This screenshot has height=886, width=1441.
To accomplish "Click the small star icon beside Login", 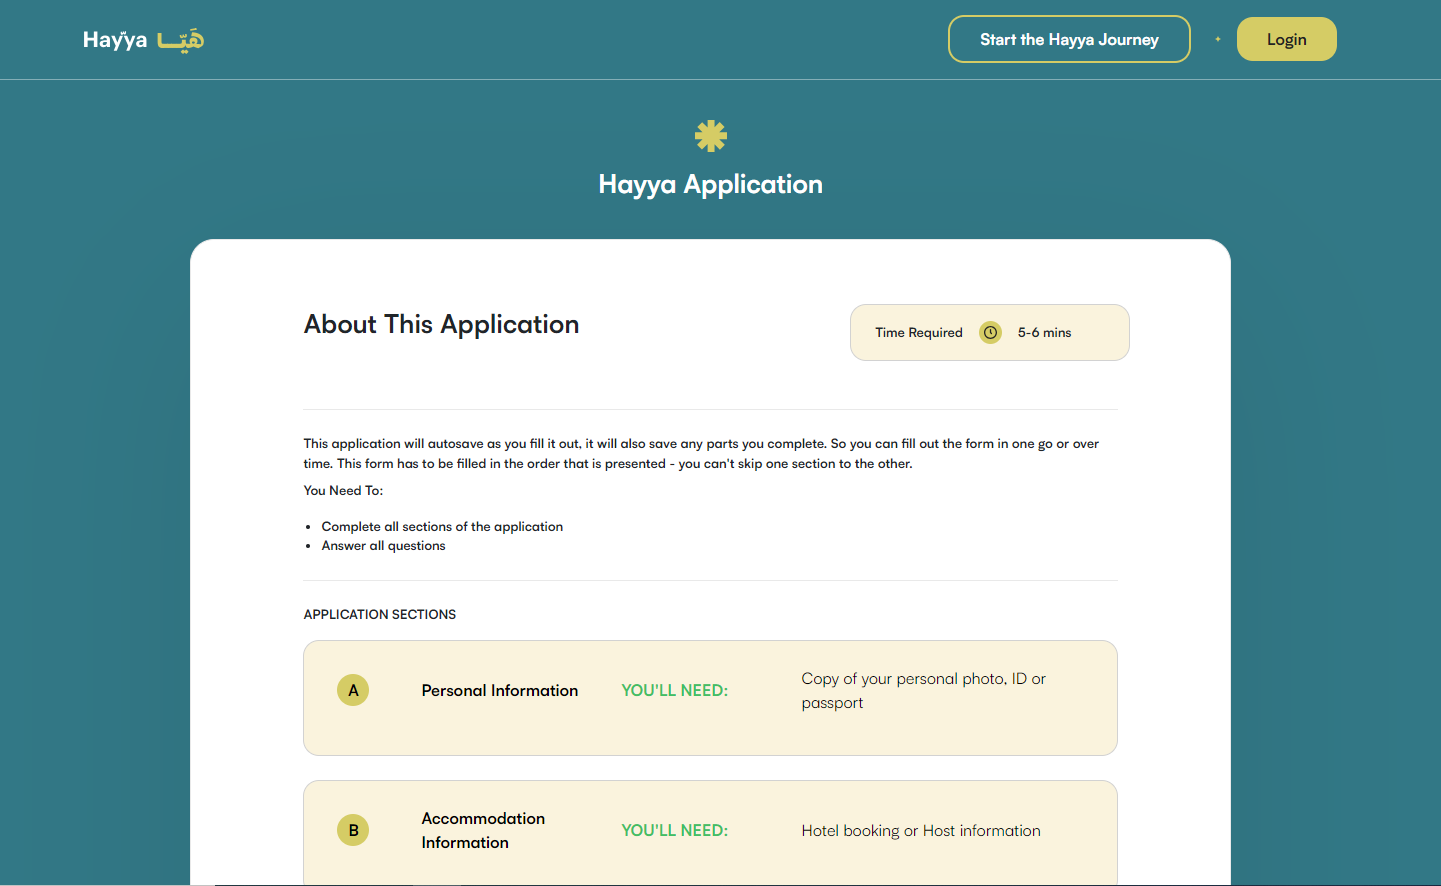I will [1218, 39].
